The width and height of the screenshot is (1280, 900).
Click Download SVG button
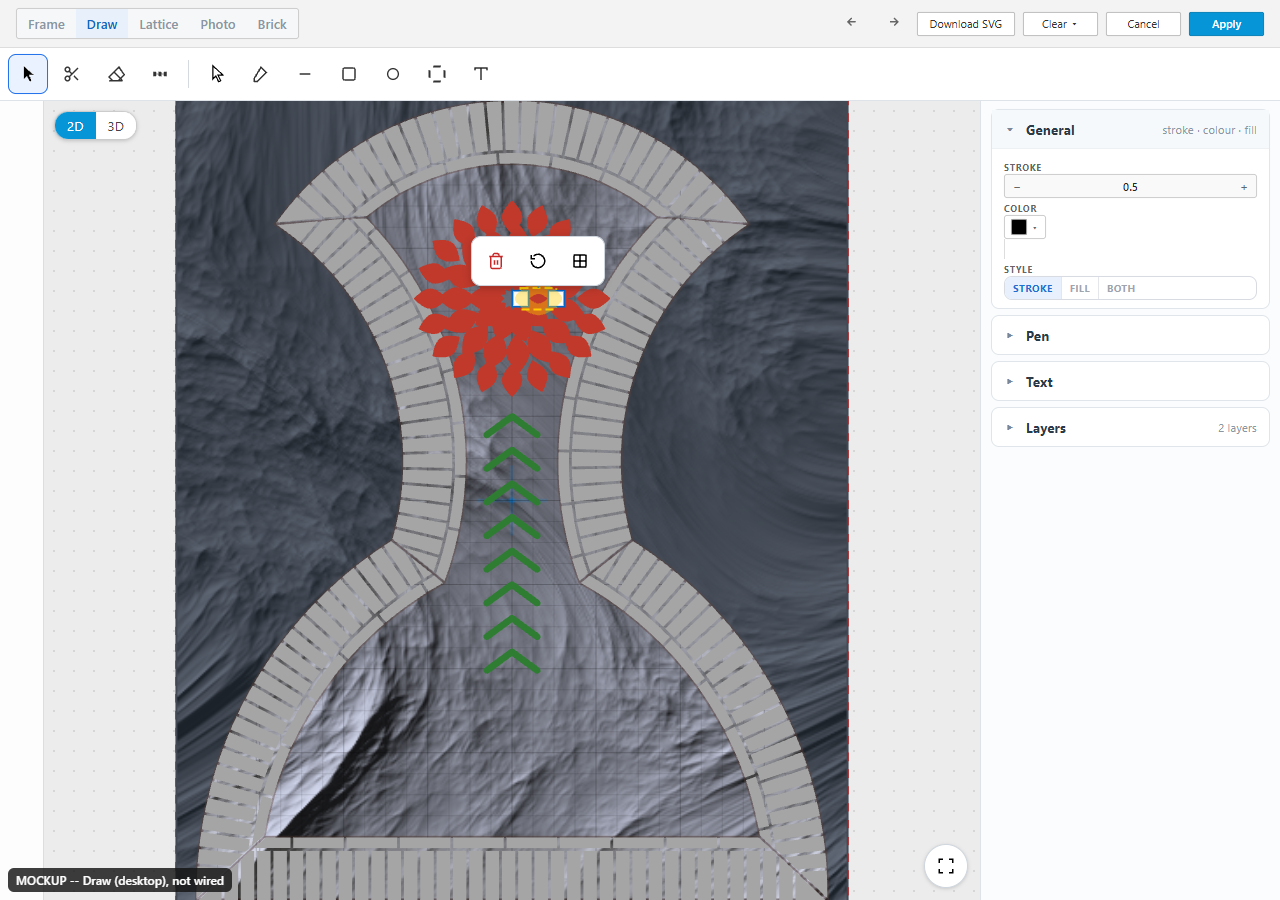(x=966, y=24)
